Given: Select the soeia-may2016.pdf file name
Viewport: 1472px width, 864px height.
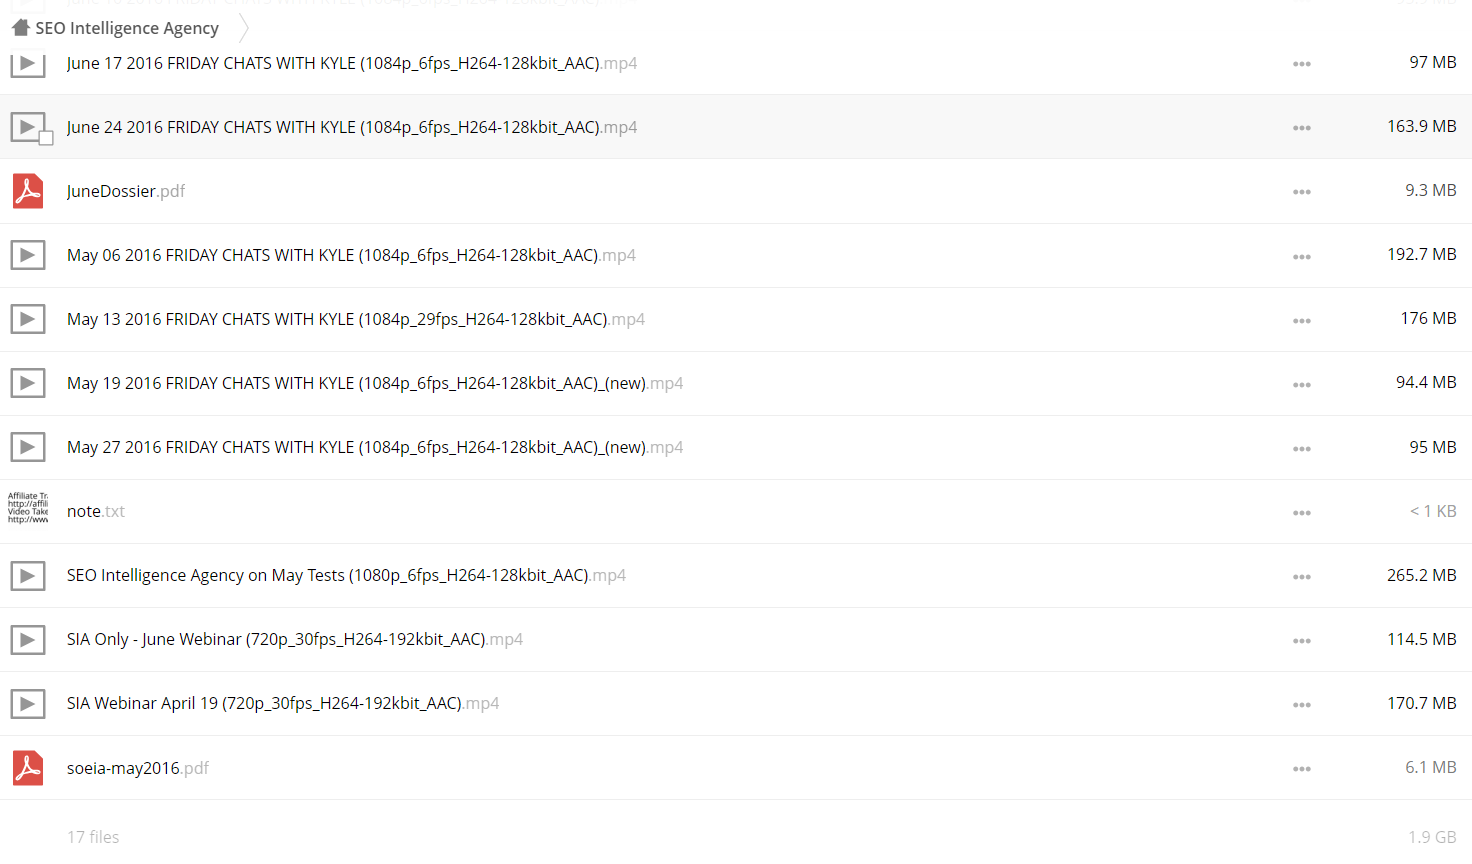Looking at the screenshot, I should tap(138, 768).
